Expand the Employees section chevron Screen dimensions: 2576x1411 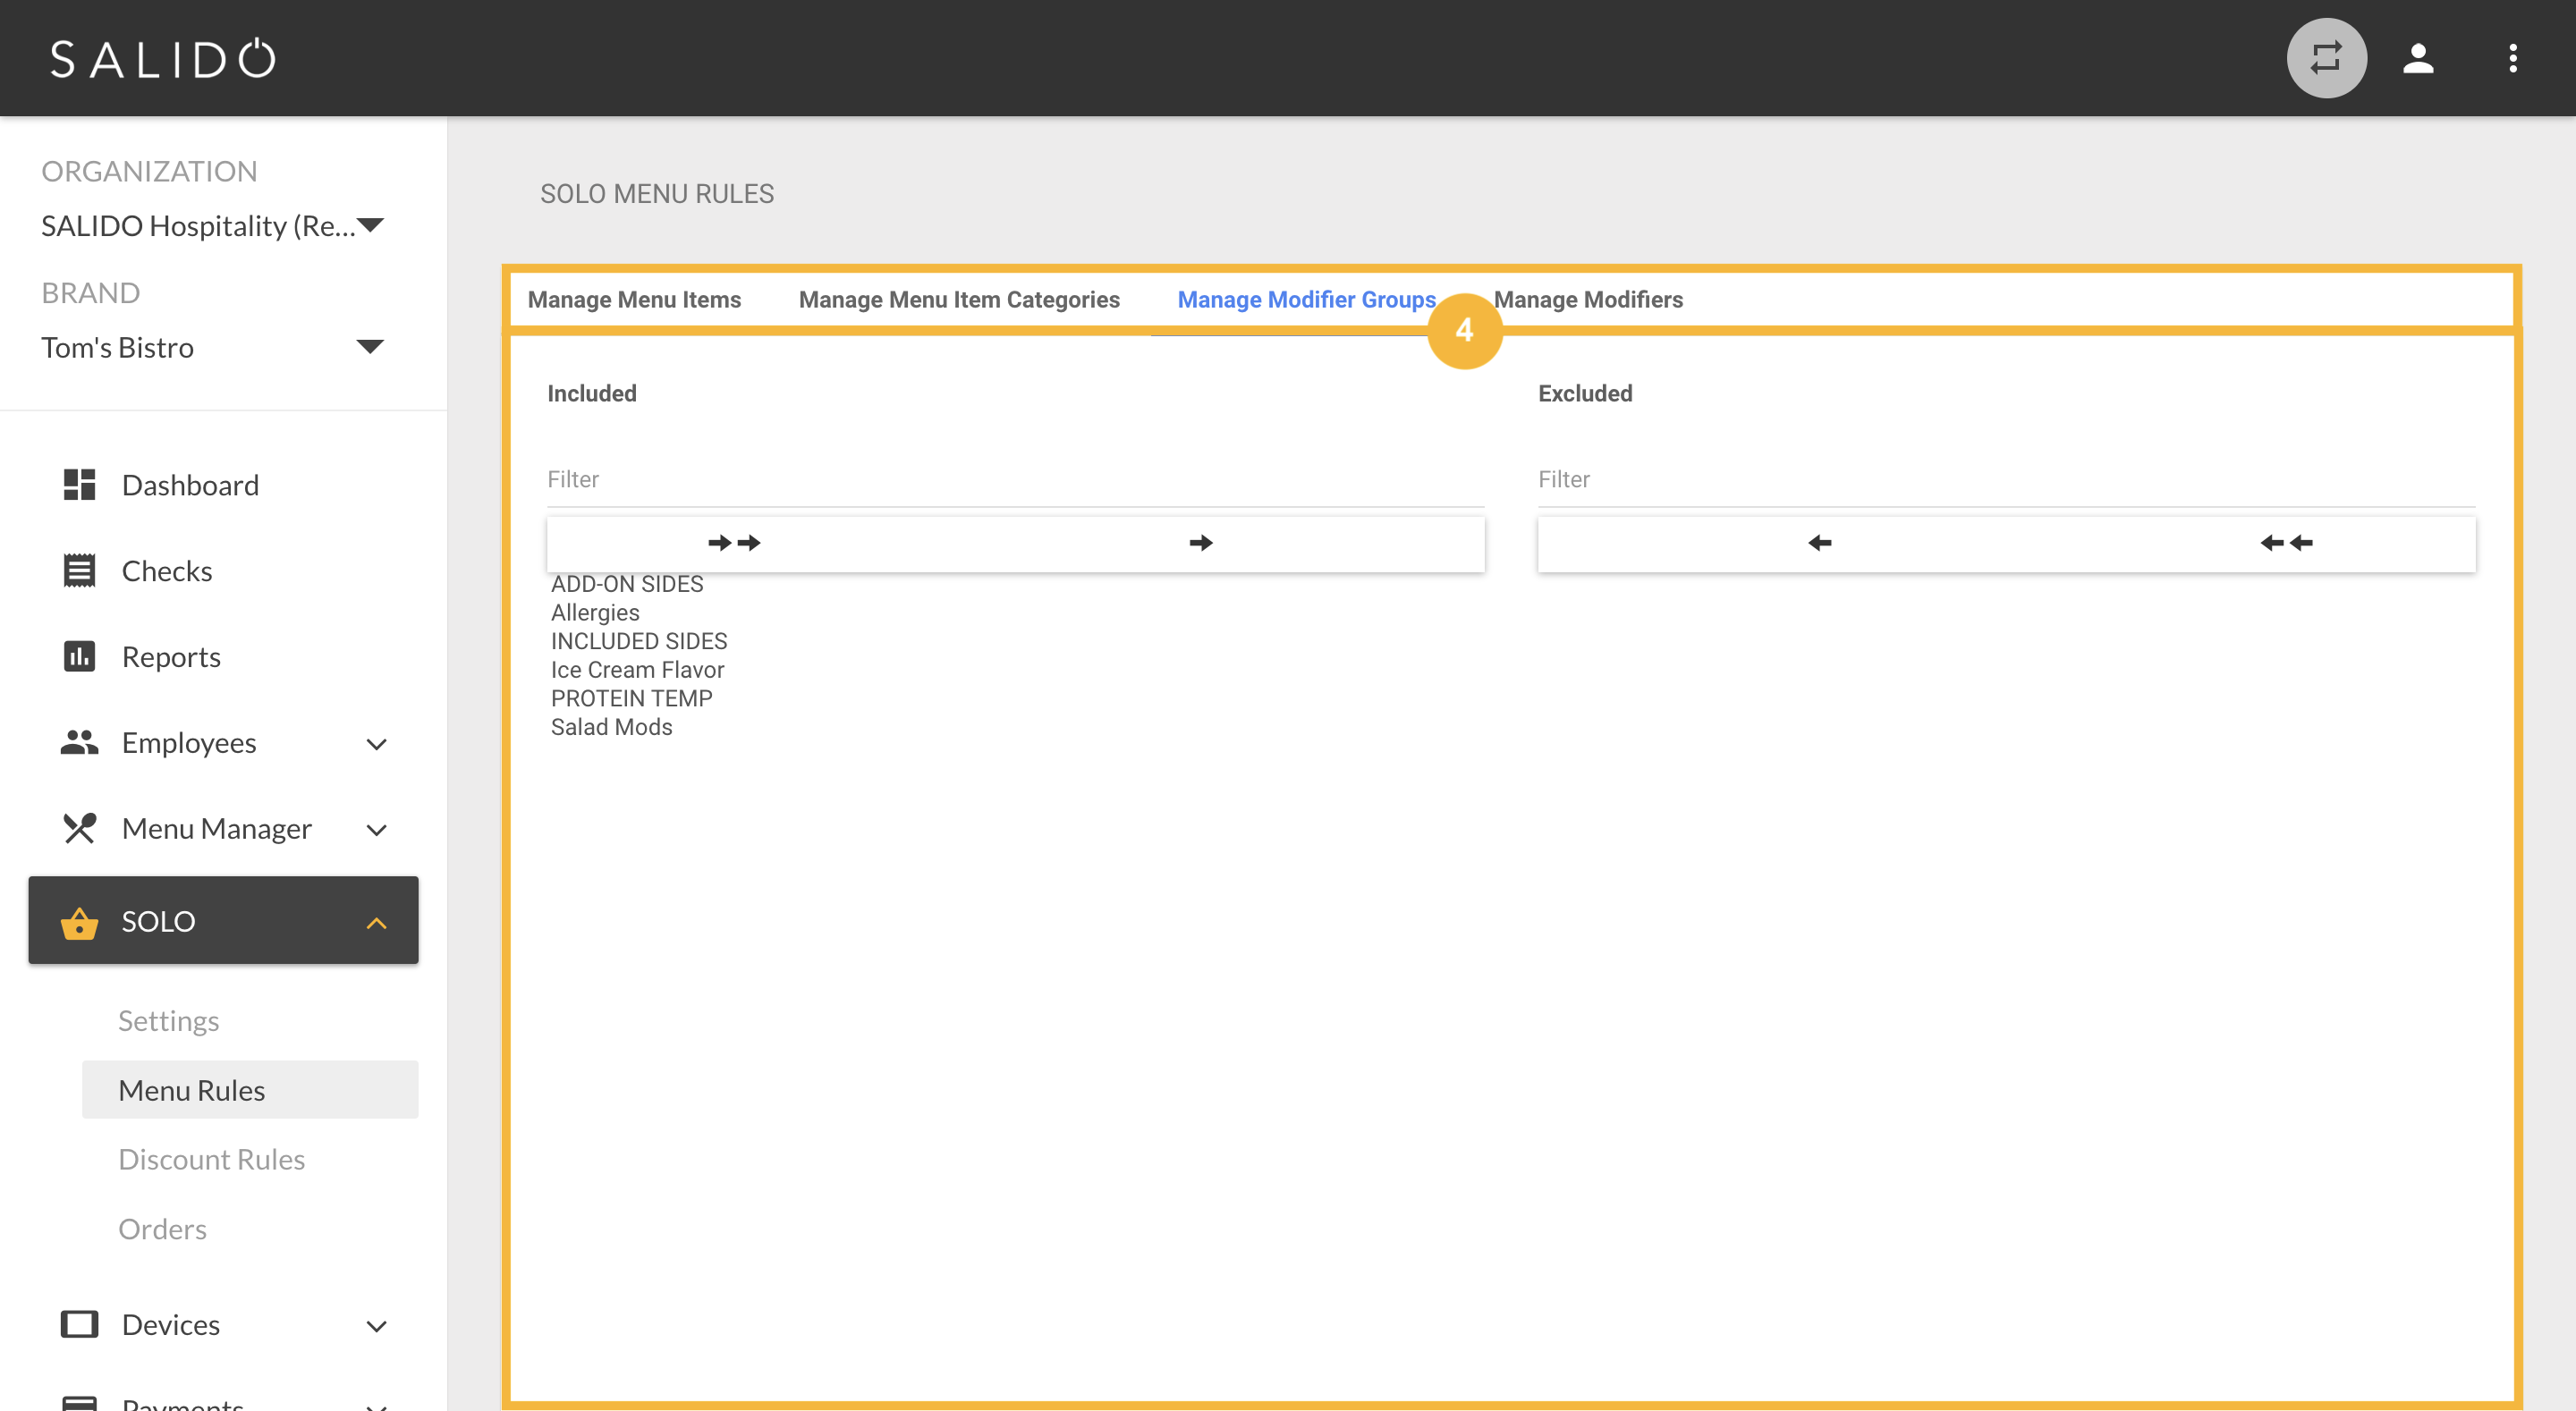click(376, 744)
